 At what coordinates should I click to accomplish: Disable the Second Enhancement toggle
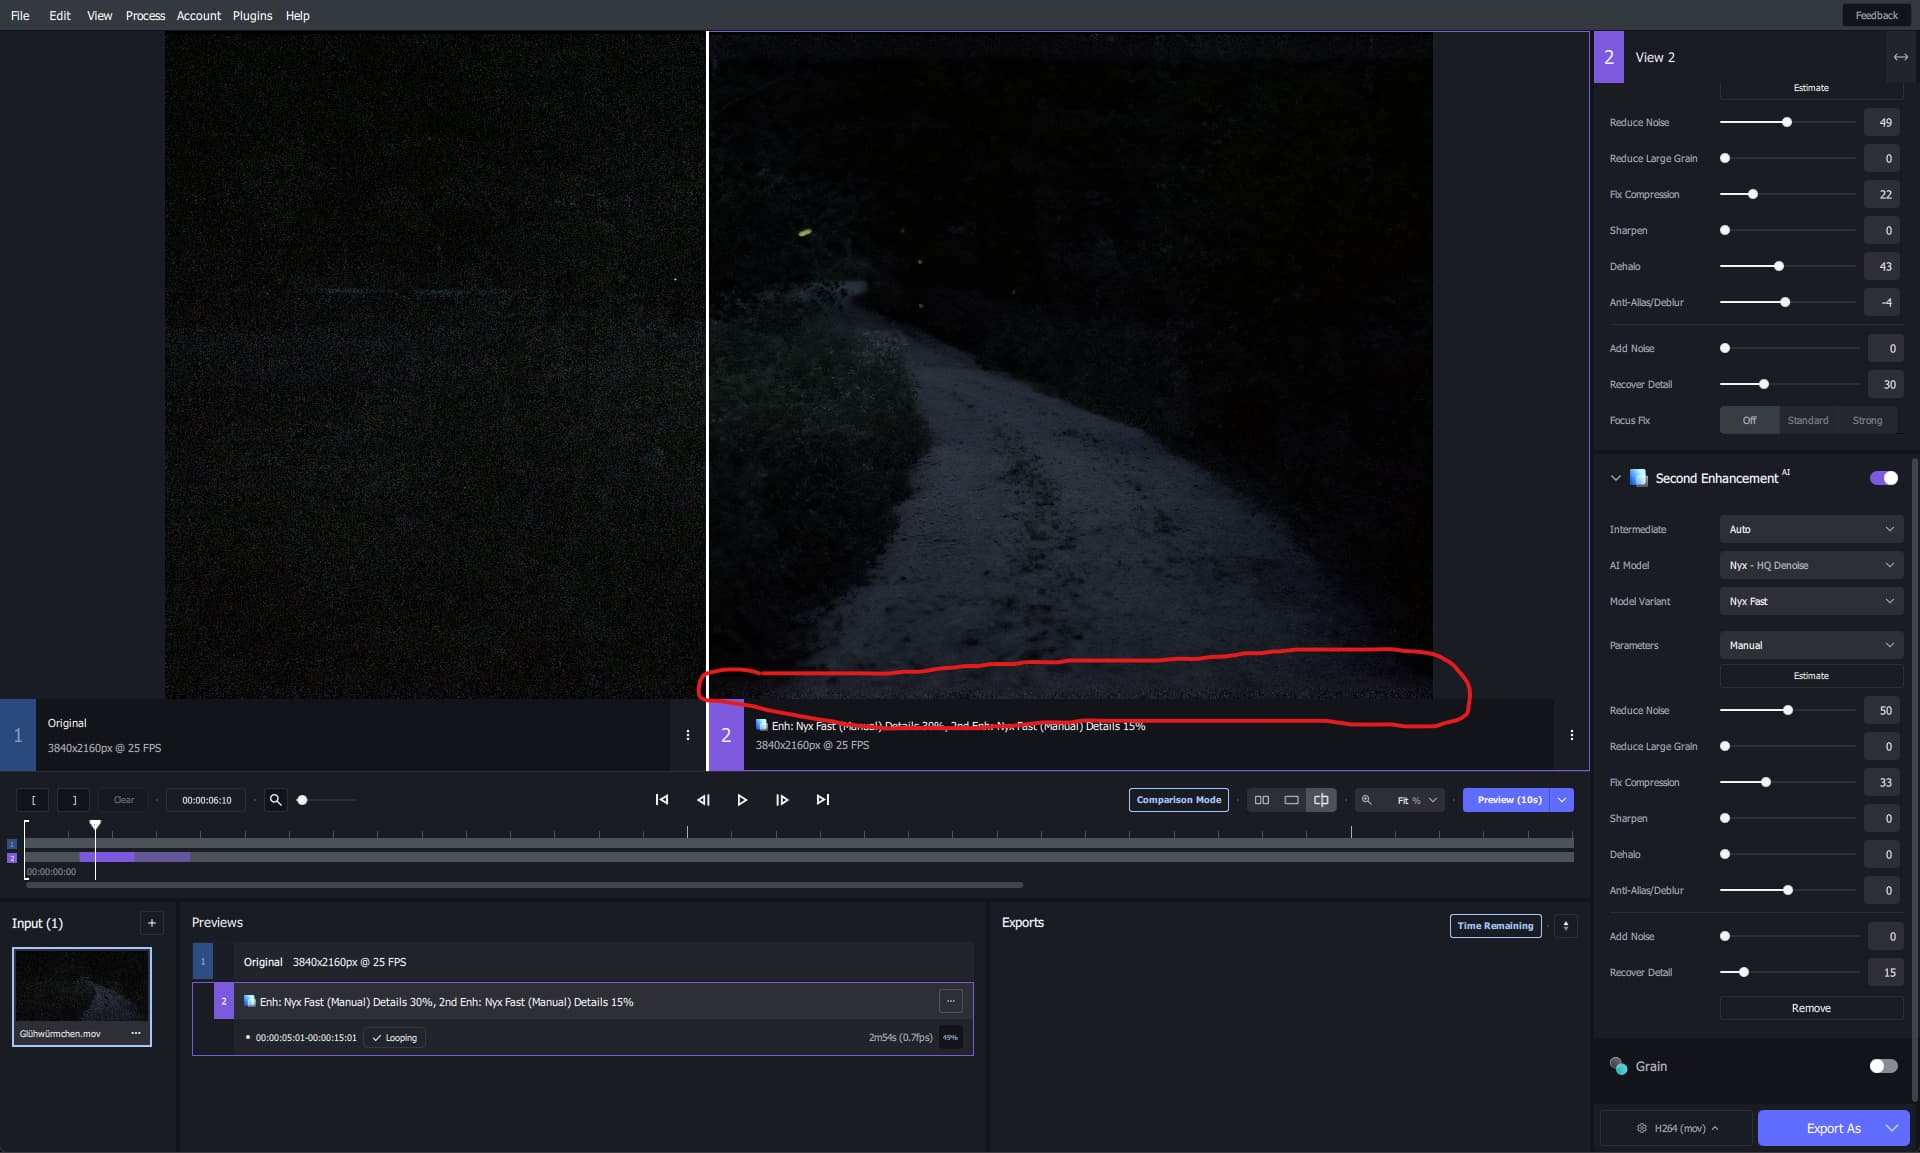[x=1883, y=478]
